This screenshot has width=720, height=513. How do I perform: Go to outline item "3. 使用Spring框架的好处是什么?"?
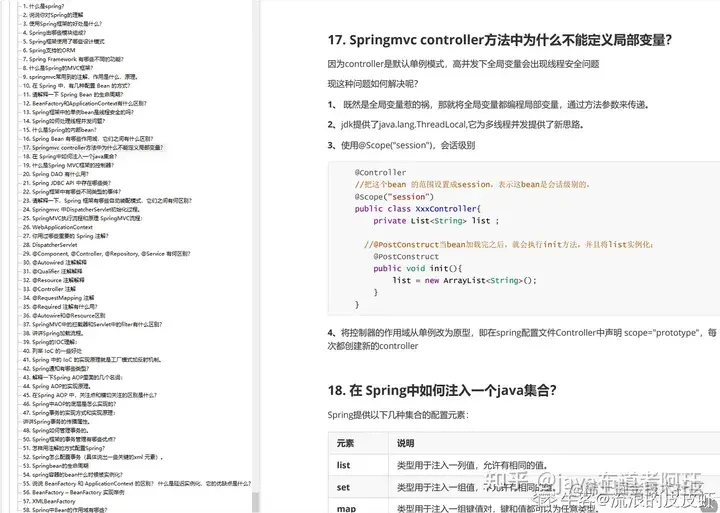pyautogui.click(x=62, y=23)
